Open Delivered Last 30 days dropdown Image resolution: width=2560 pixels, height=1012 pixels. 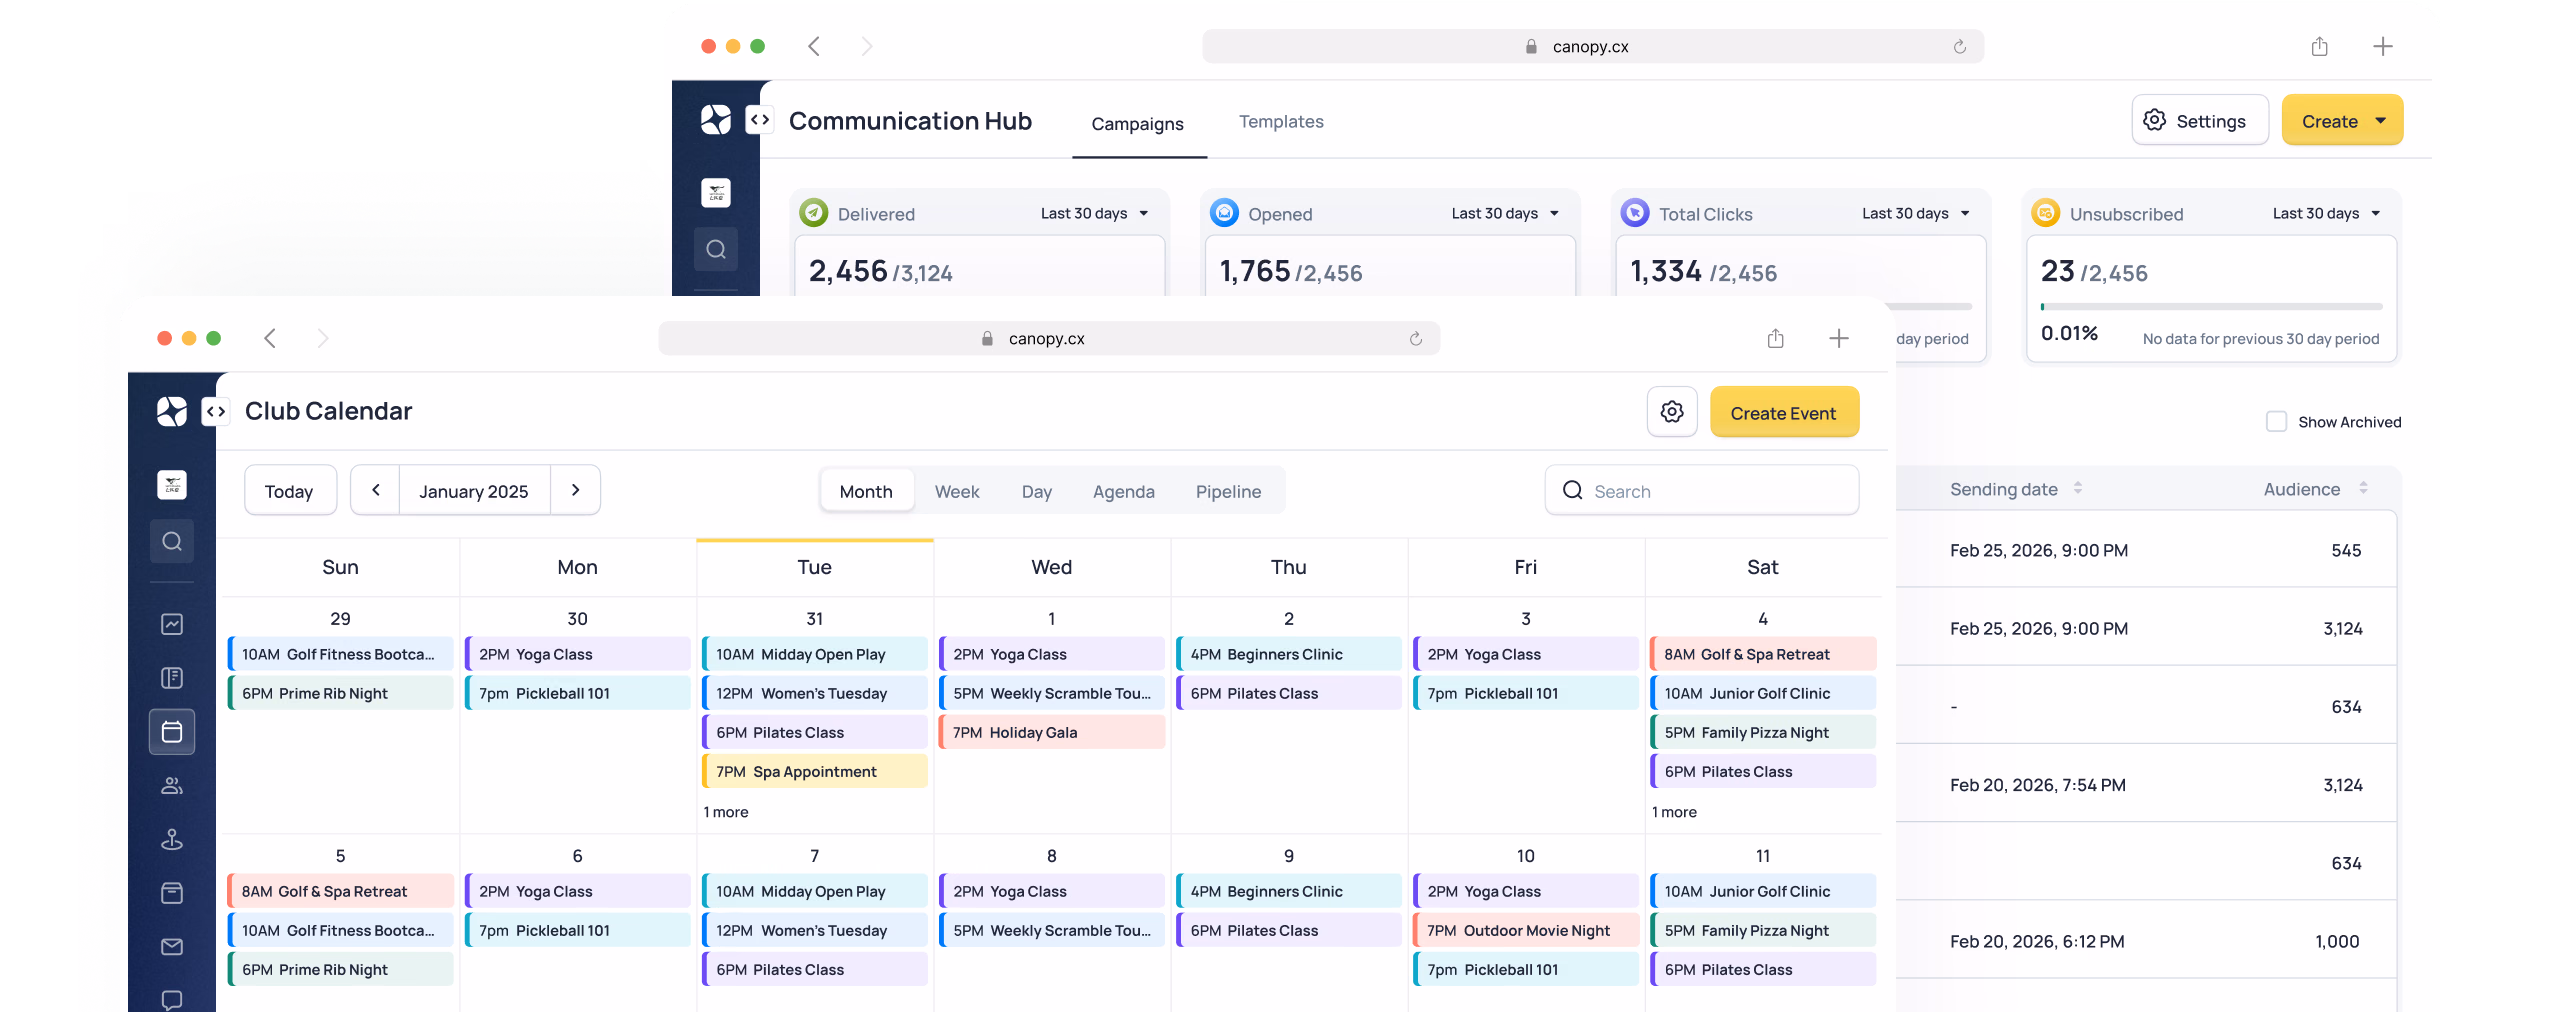click(1094, 213)
